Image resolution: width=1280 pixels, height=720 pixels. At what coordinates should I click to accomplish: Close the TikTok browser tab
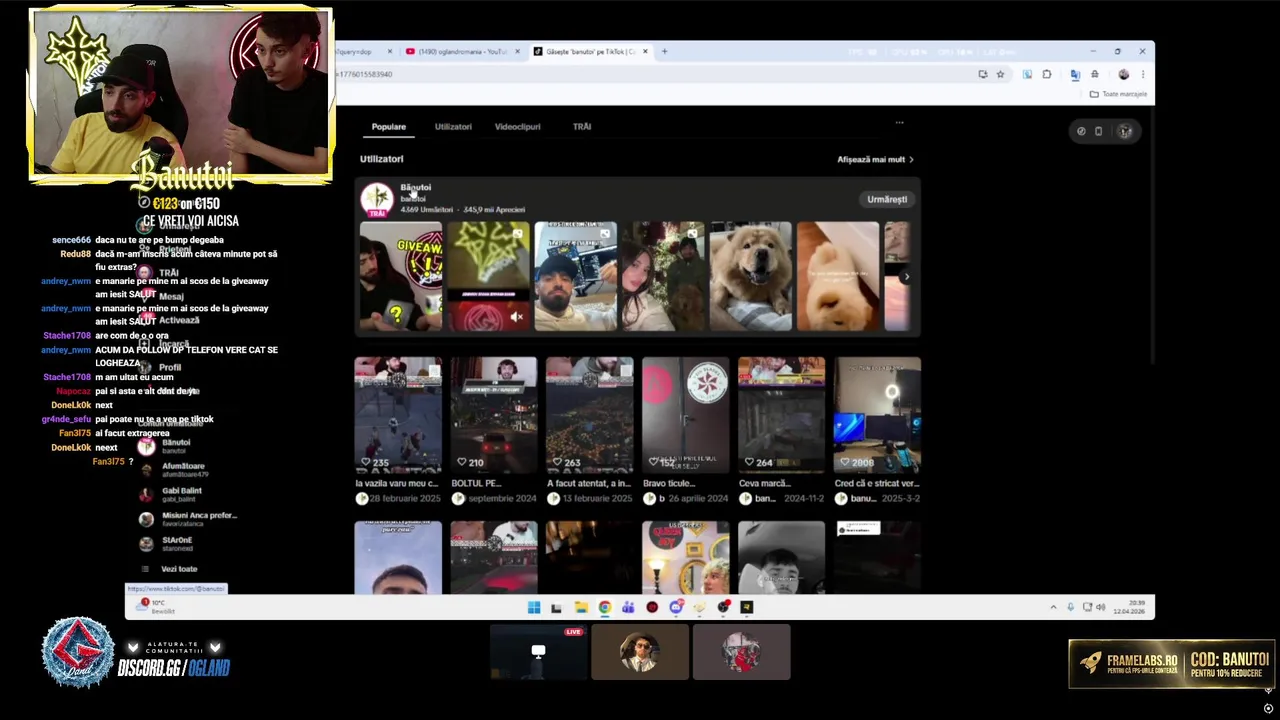pos(645,52)
